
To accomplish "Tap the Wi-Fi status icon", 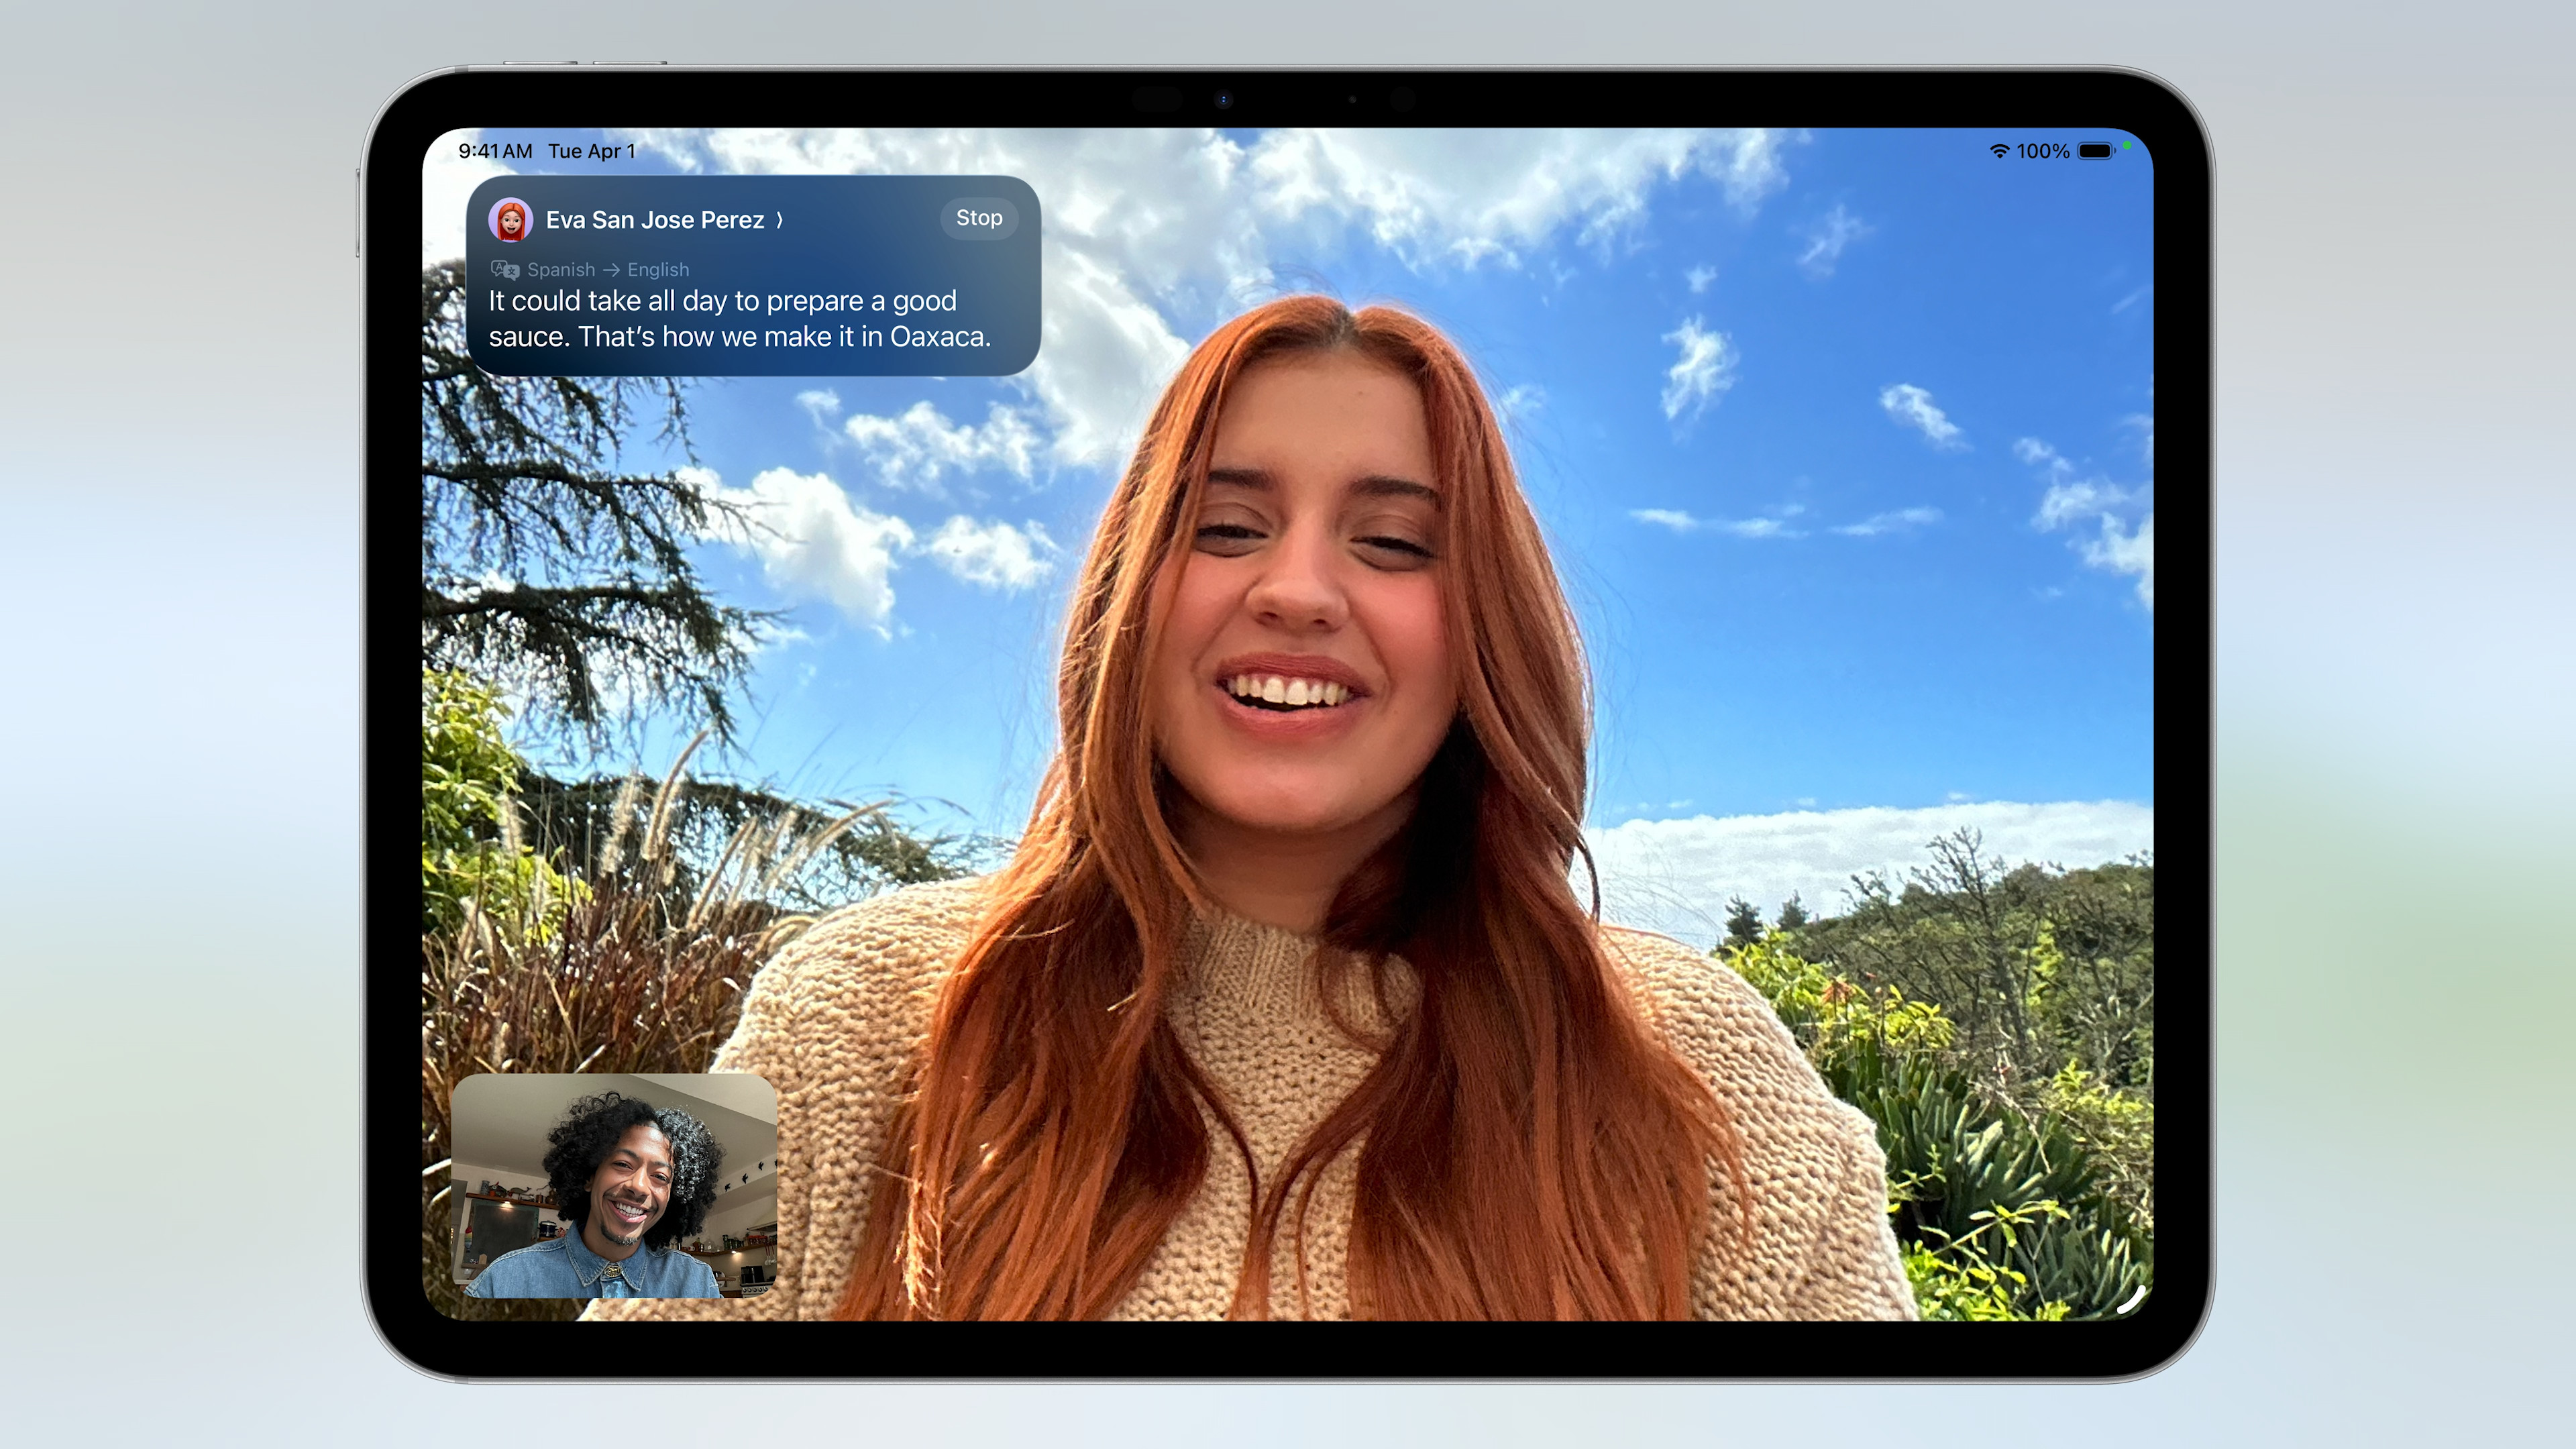I will [x=1999, y=151].
